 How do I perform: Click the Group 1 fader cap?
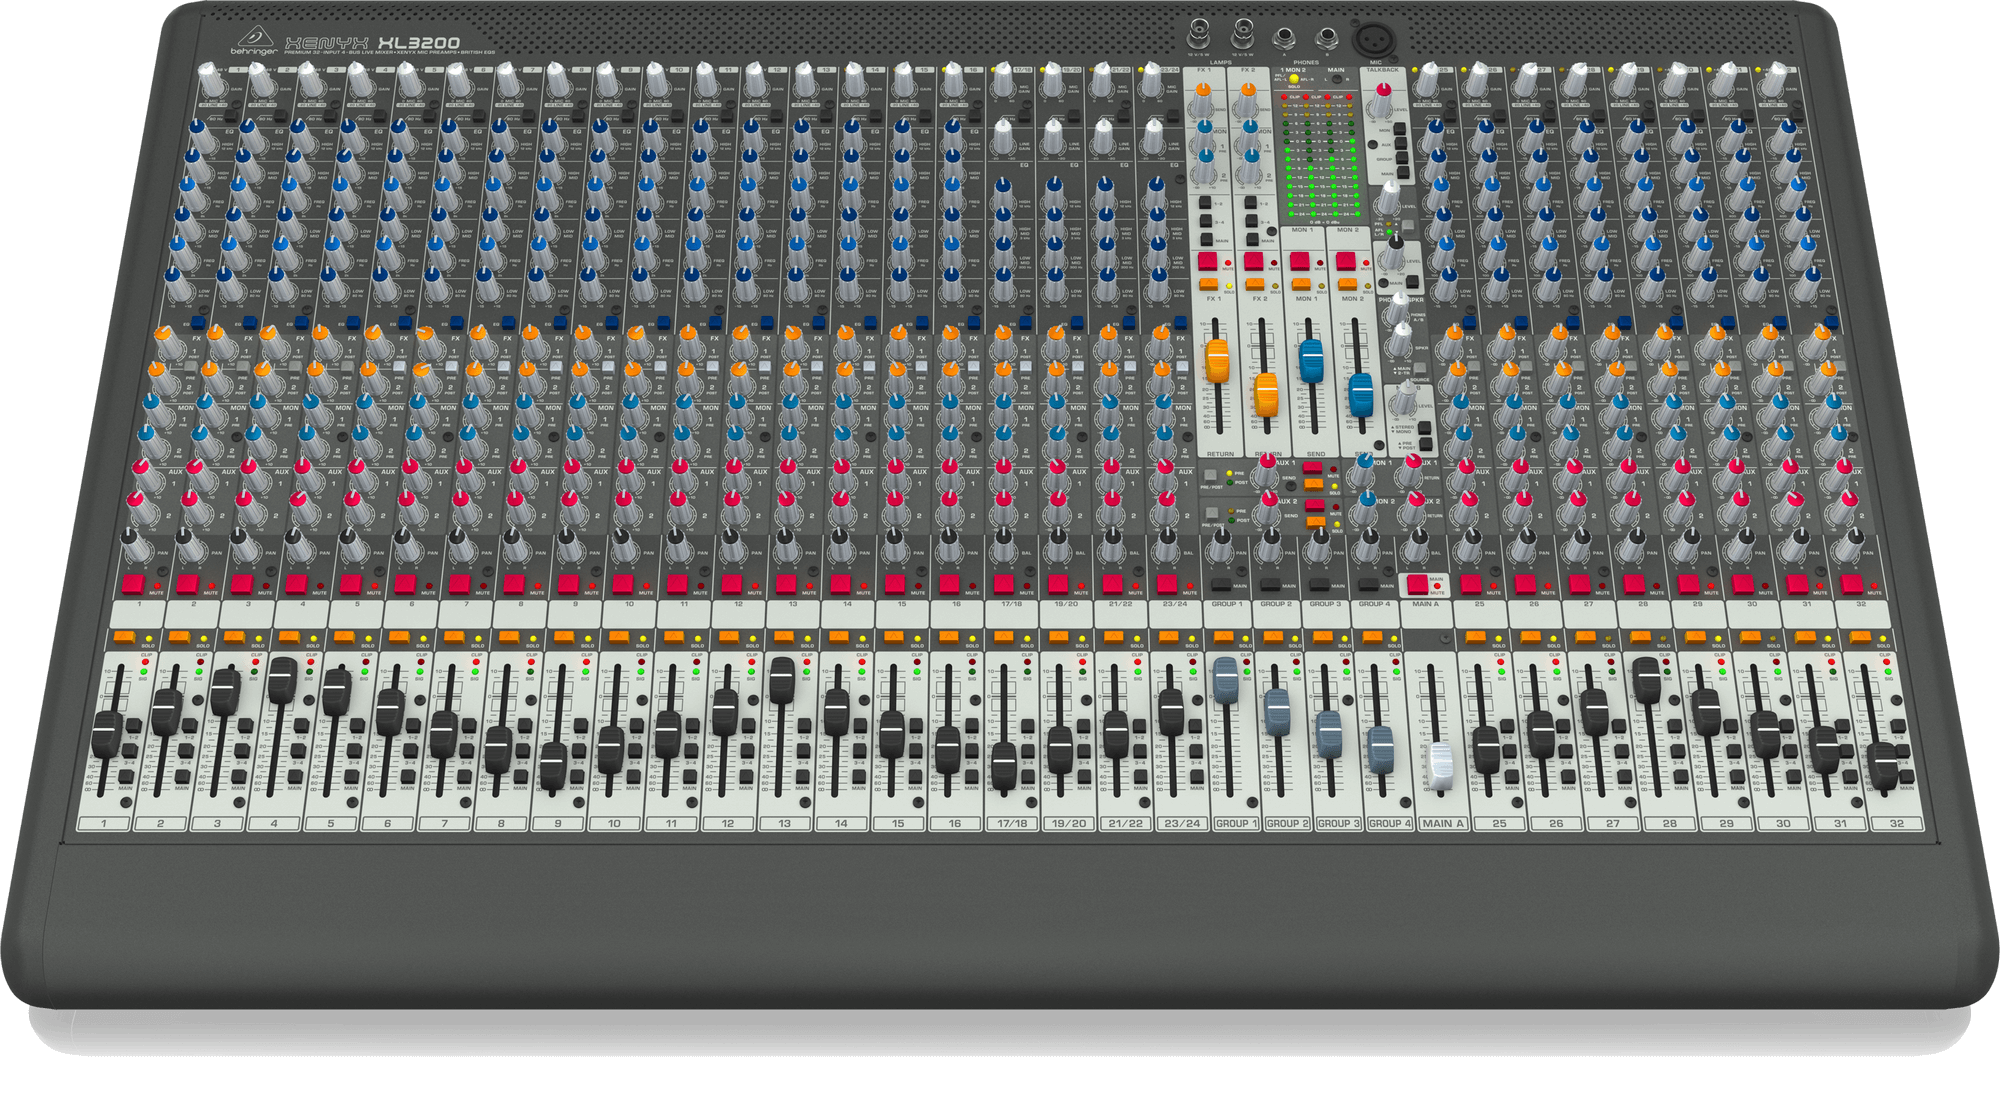coord(1226,680)
